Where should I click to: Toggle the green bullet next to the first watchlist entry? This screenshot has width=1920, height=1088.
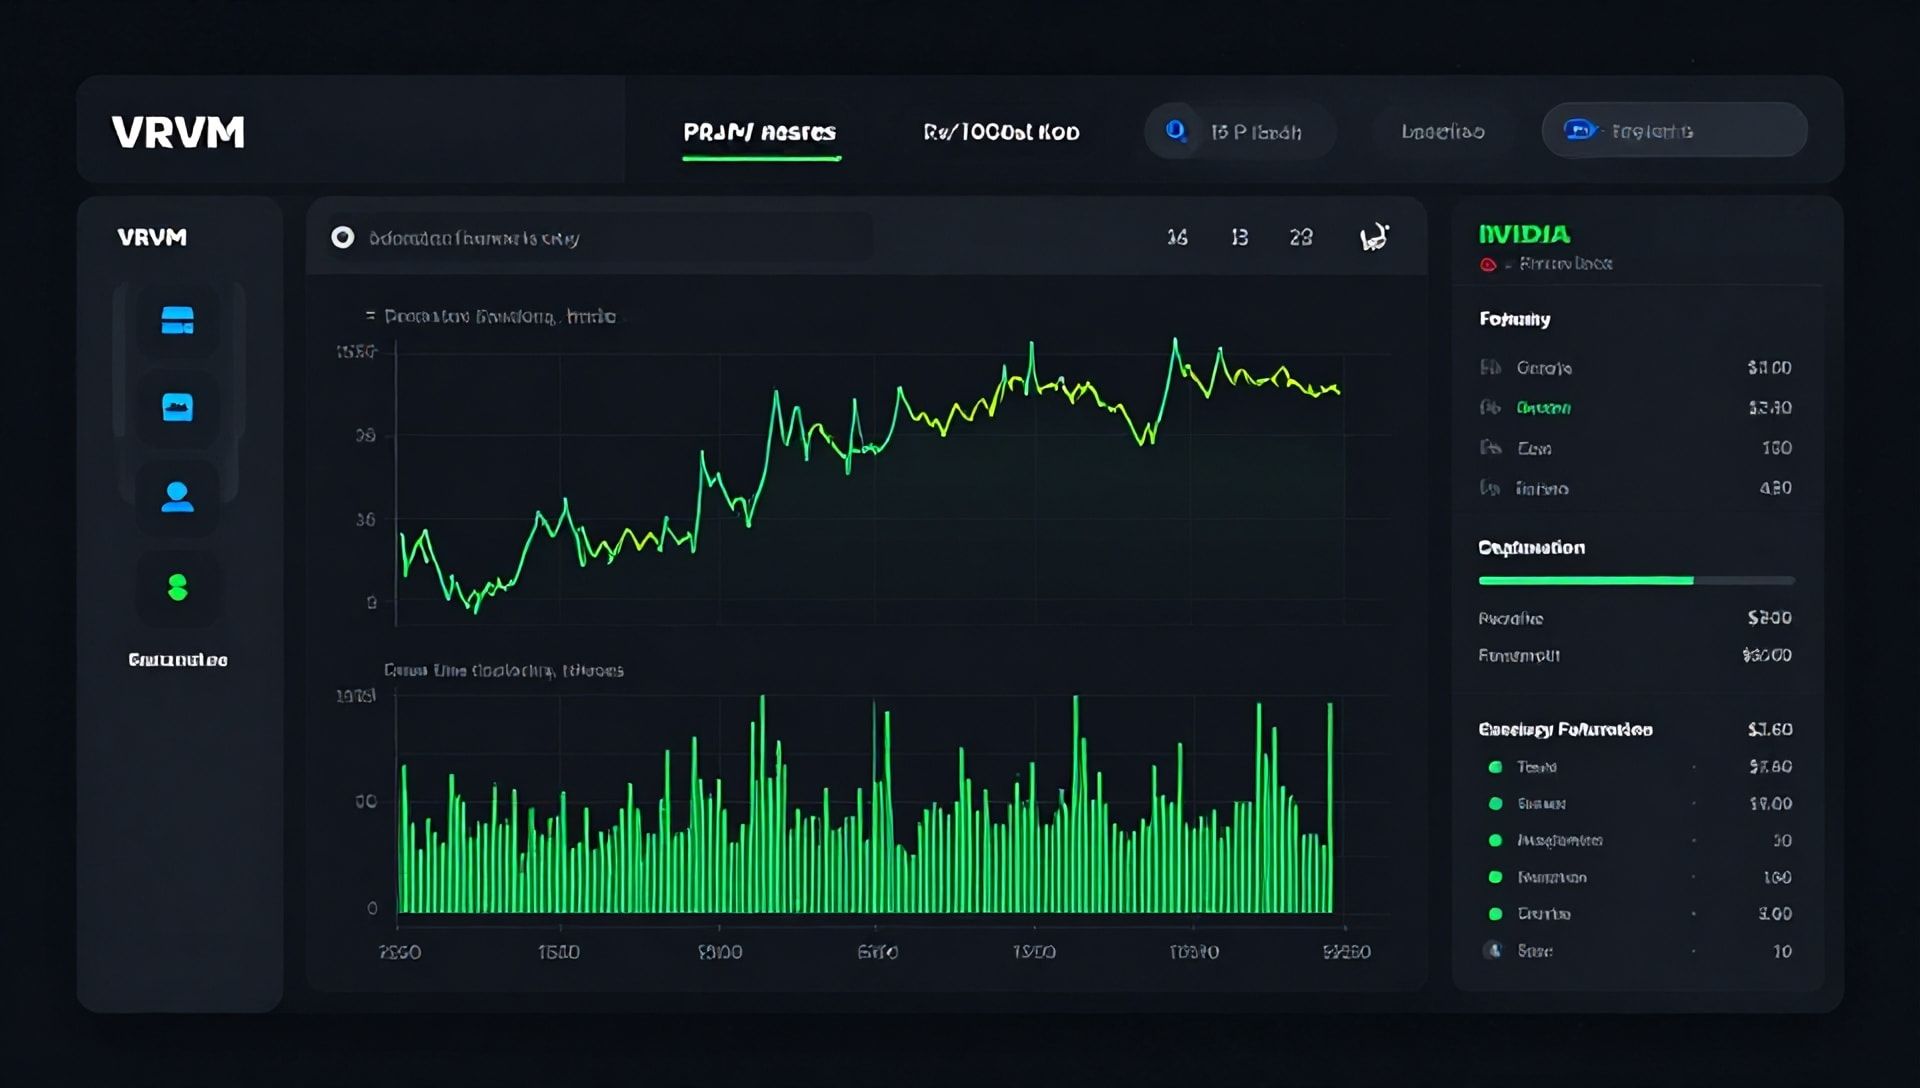[1496, 767]
